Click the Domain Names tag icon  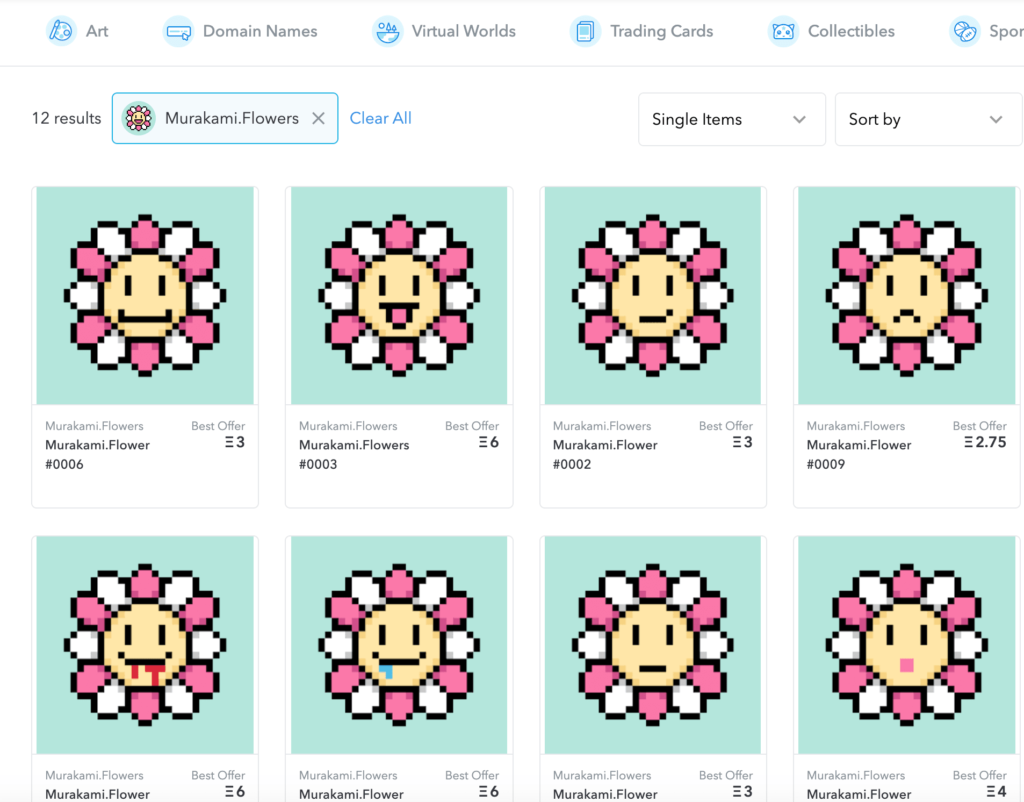coord(178,31)
